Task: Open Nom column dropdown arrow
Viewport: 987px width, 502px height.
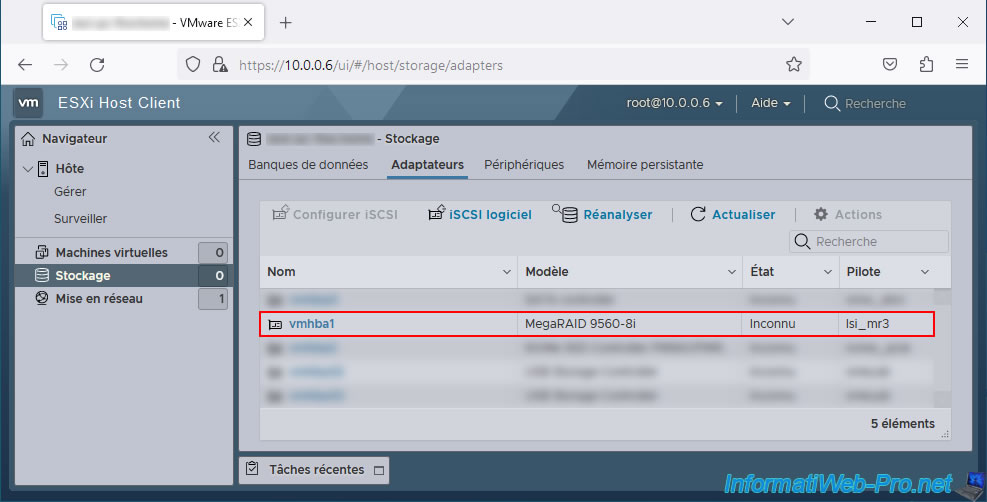Action: 507,272
